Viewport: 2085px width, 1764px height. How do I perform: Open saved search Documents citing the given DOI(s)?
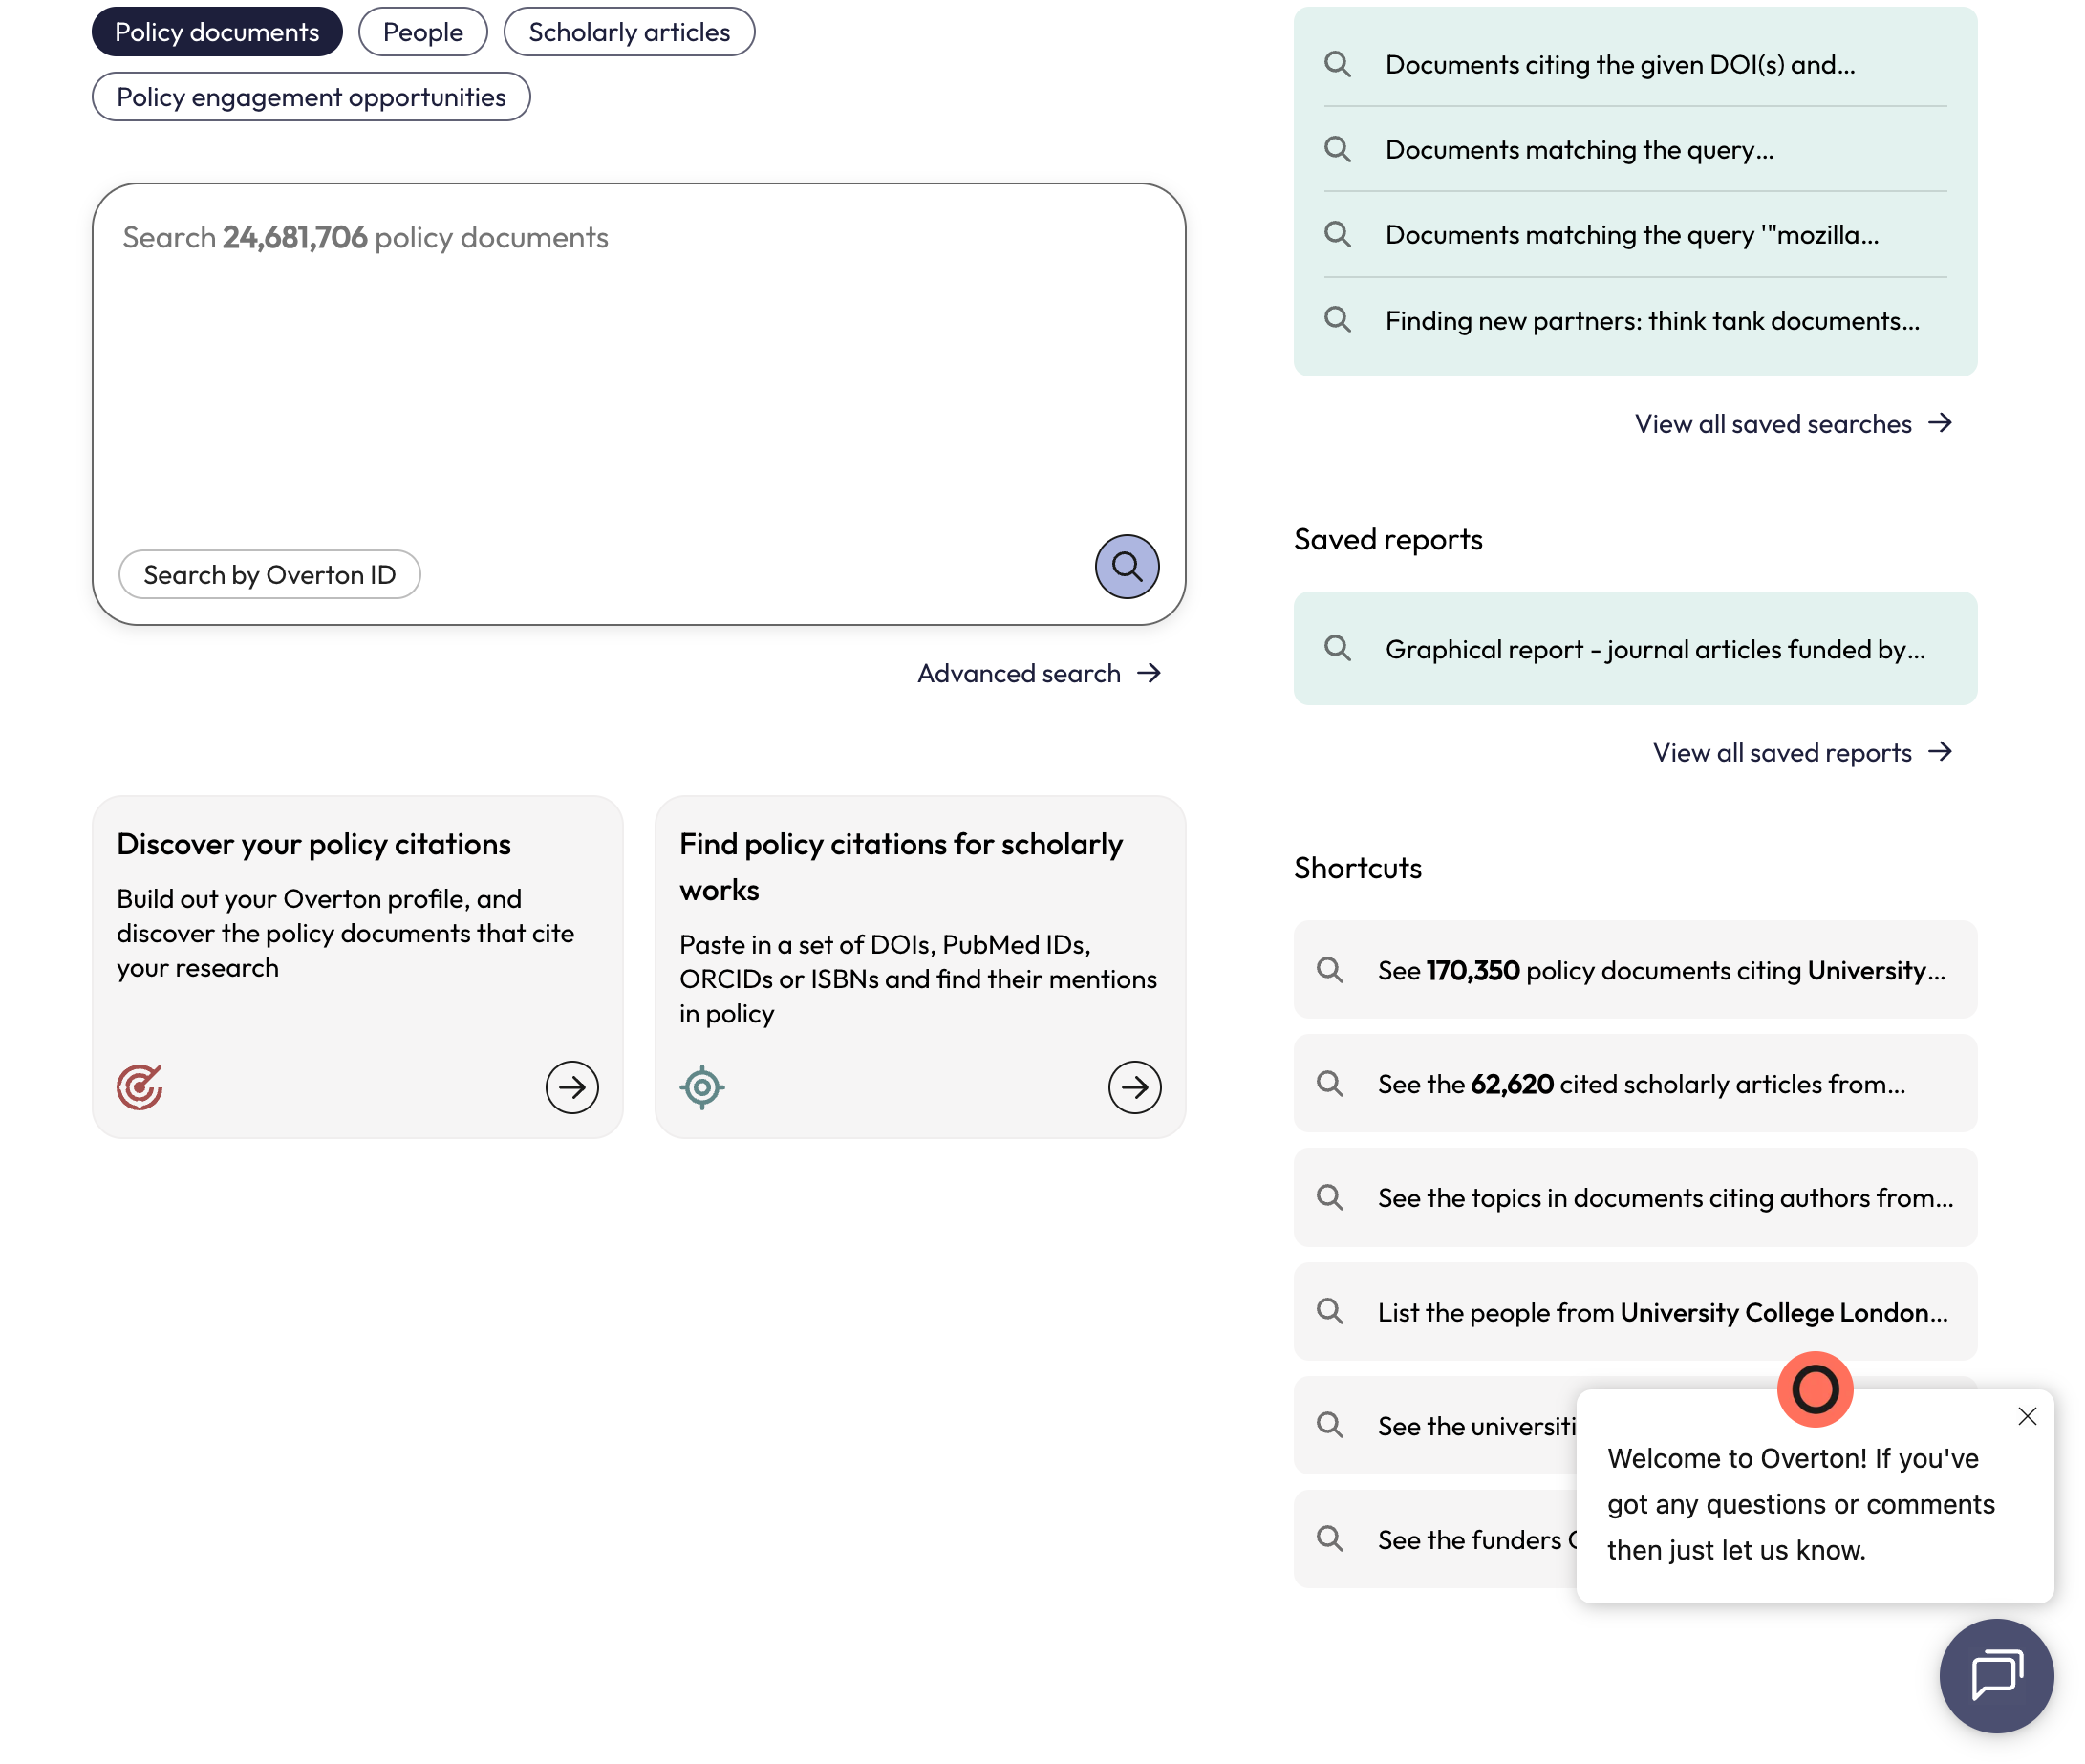pyautogui.click(x=1634, y=64)
